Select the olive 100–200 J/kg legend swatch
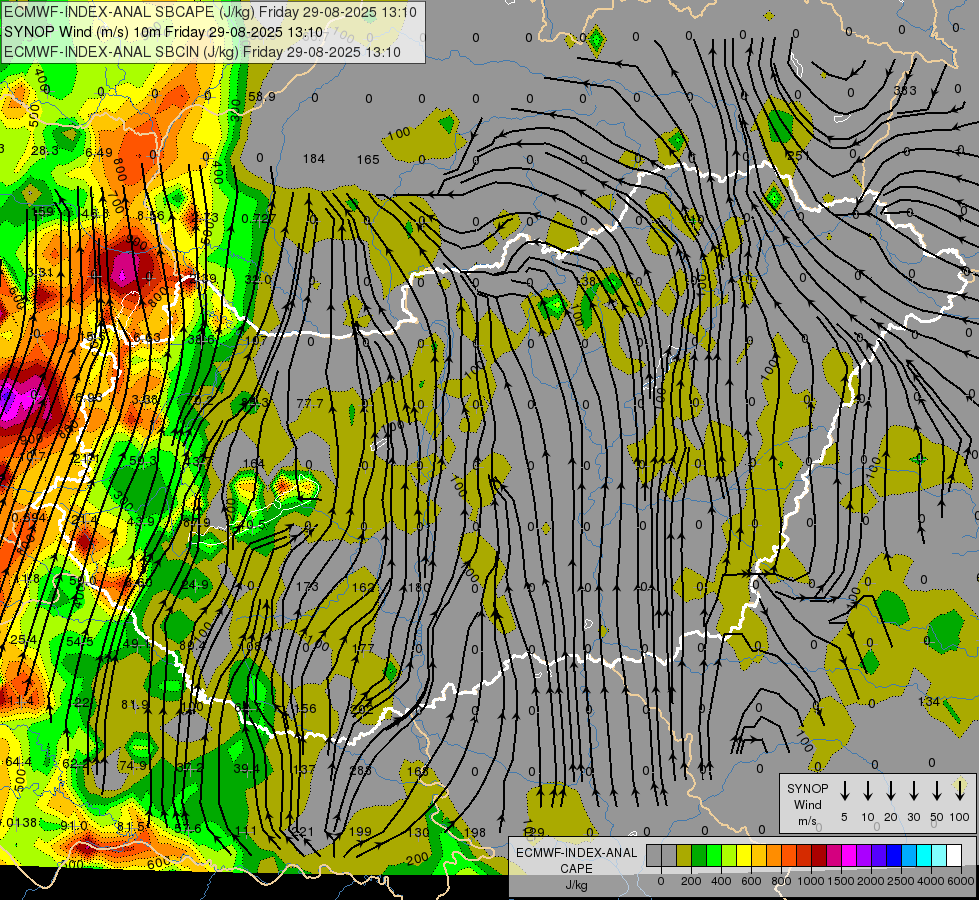 (684, 855)
